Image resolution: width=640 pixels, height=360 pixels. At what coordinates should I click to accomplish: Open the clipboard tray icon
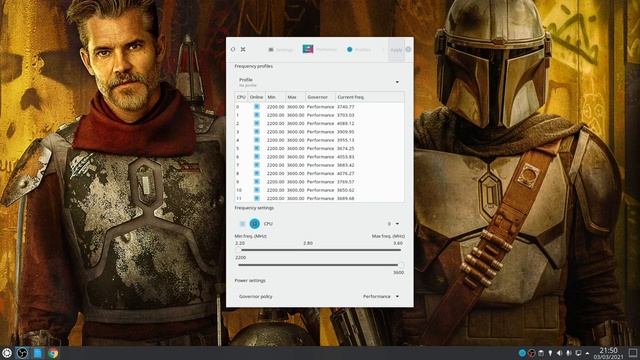tap(541, 353)
